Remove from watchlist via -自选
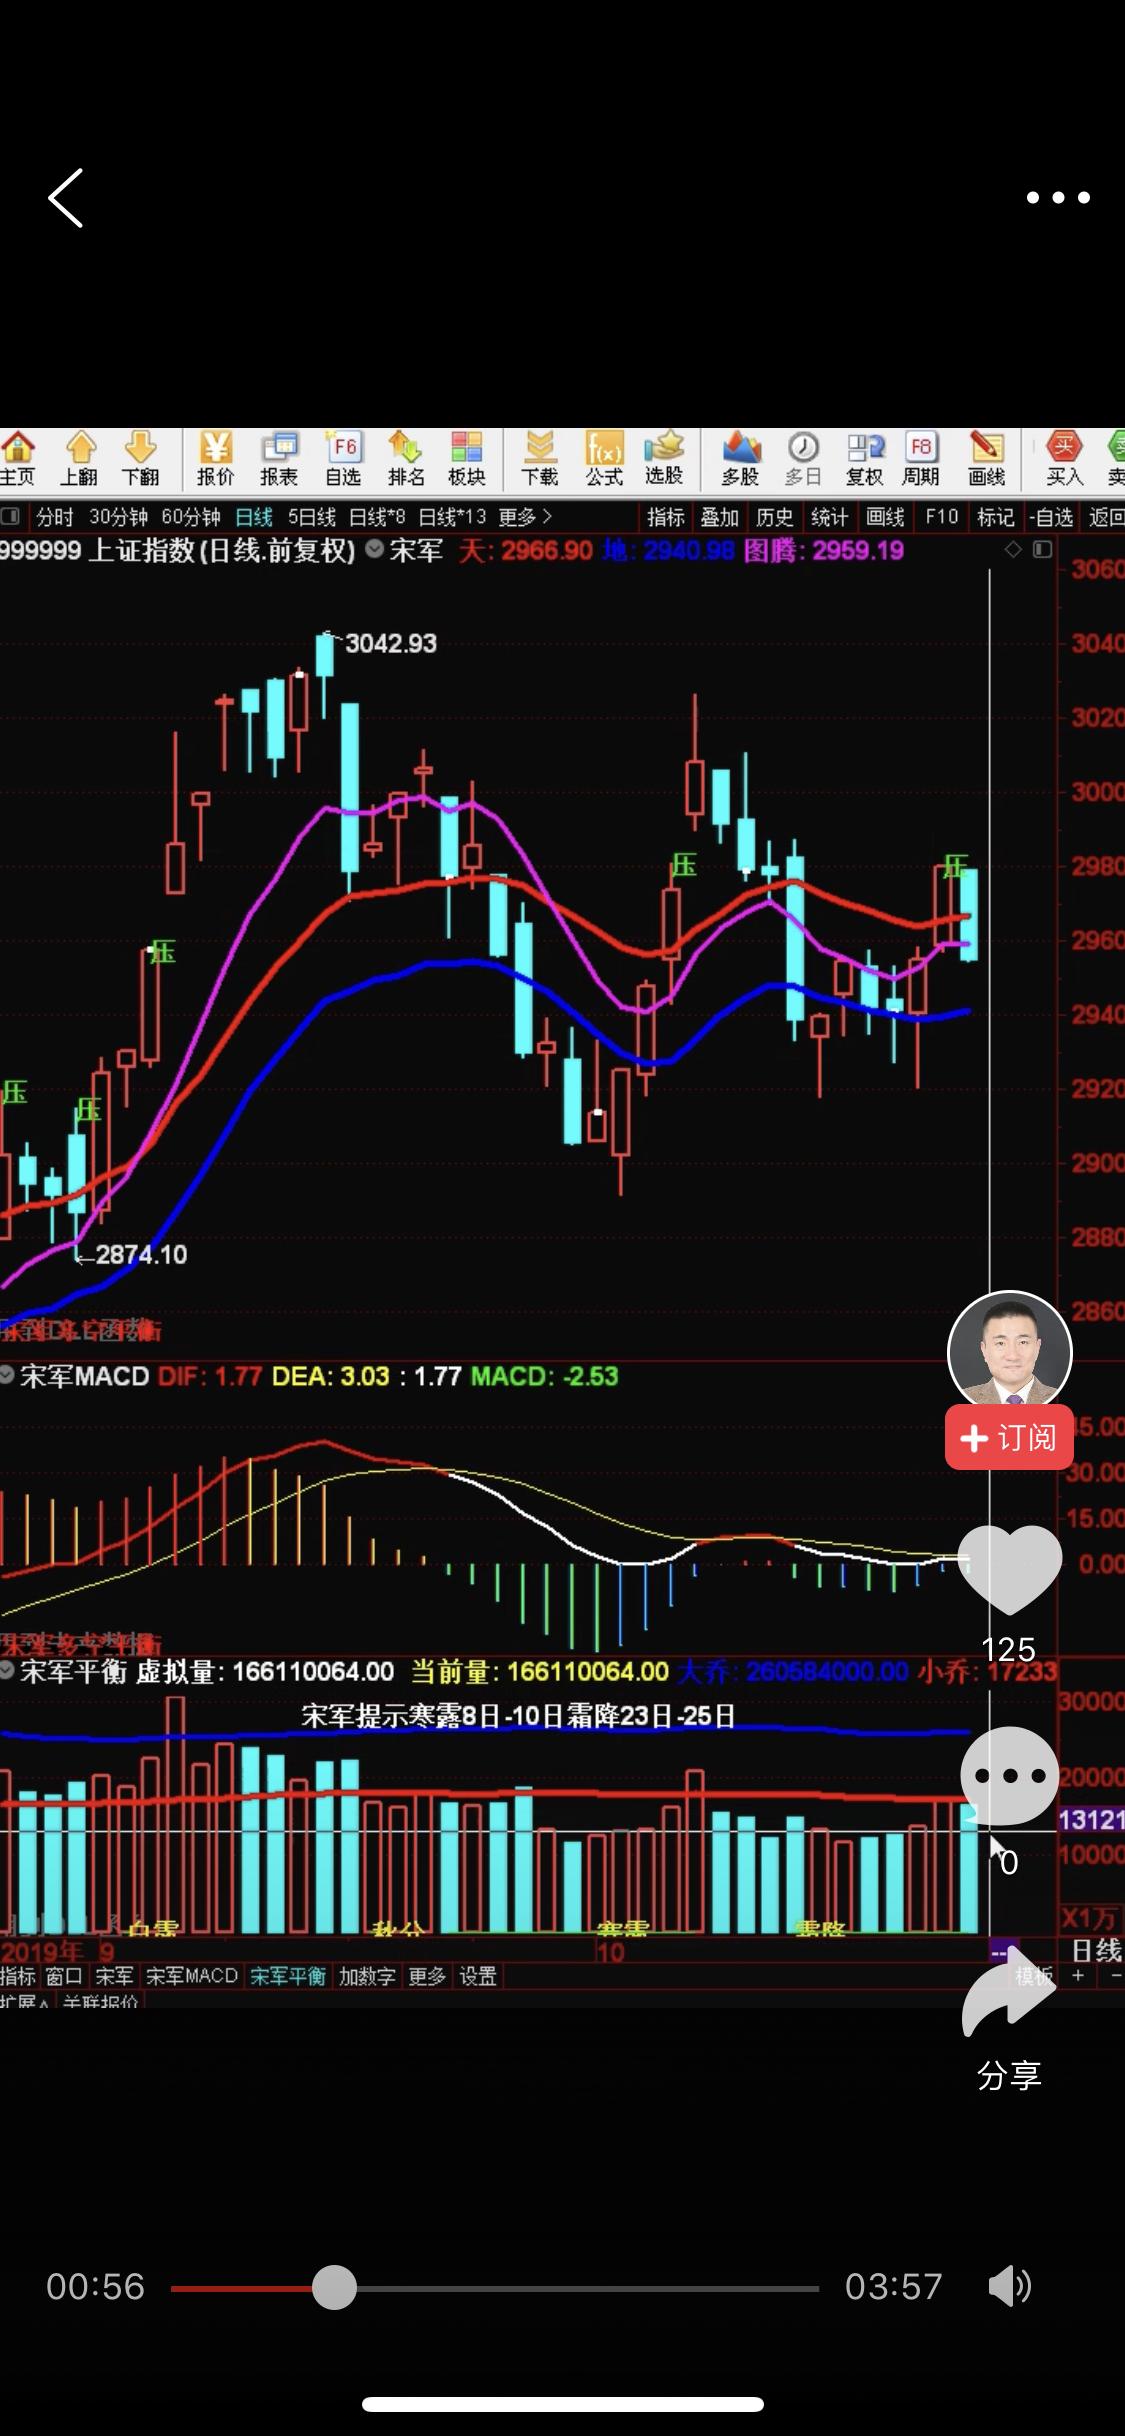The image size is (1125, 2436). point(1051,517)
